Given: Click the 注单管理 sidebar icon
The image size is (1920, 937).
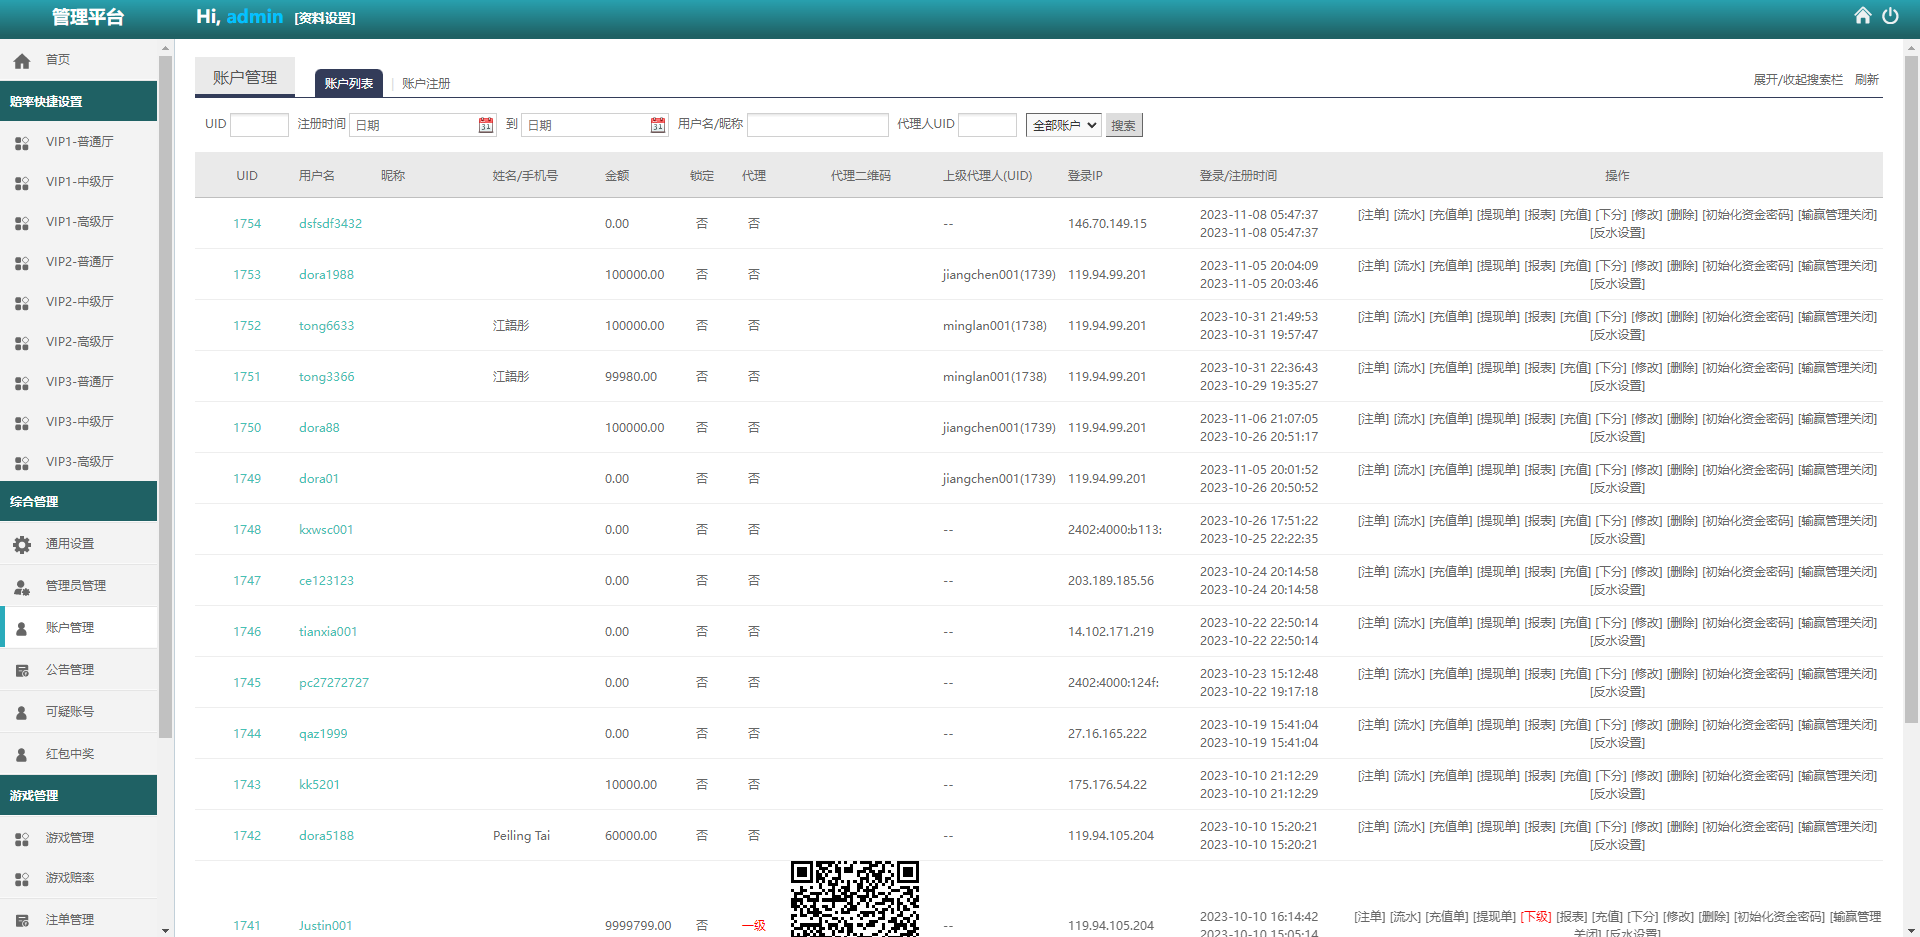Looking at the screenshot, I should pyautogui.click(x=22, y=920).
